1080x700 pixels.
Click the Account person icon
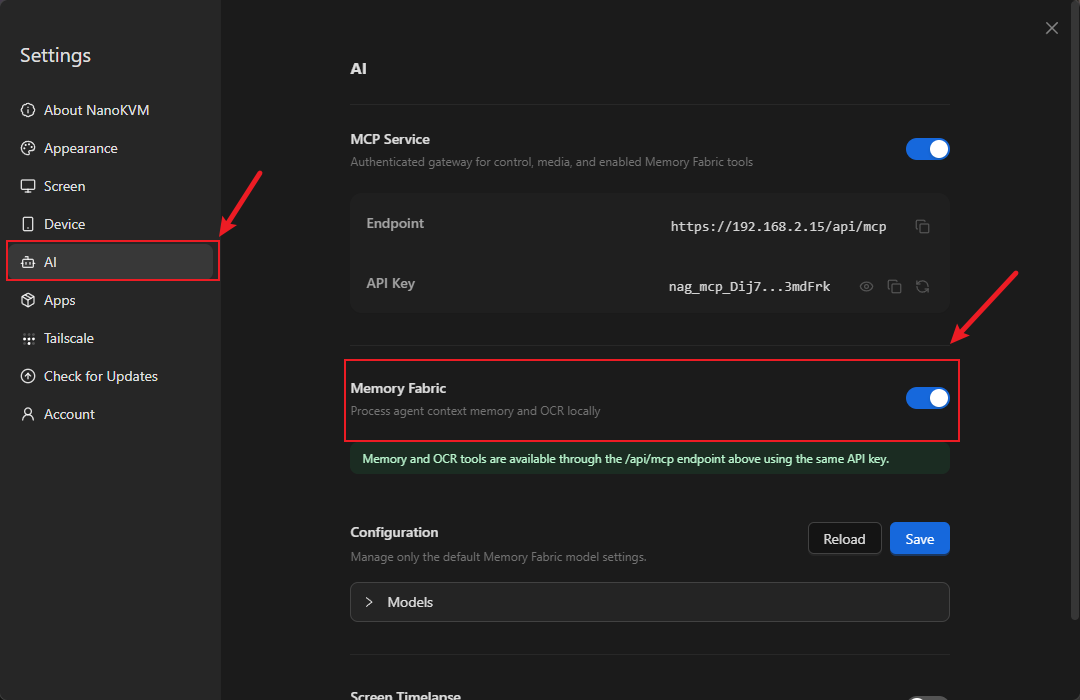28,414
